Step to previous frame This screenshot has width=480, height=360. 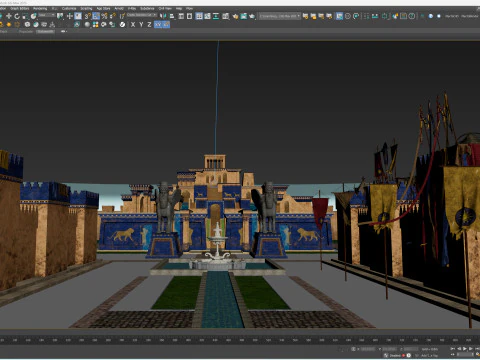click(459, 348)
